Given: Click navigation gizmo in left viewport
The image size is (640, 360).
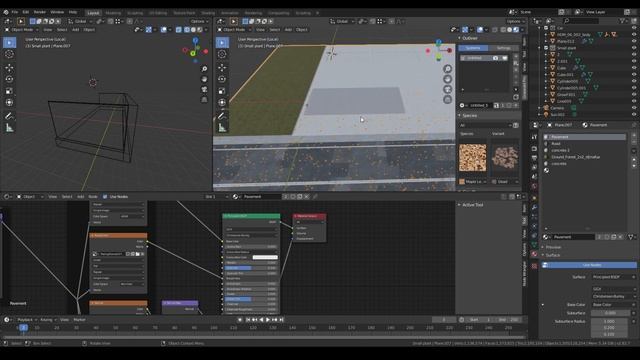Looking at the screenshot, I should click(195, 50).
